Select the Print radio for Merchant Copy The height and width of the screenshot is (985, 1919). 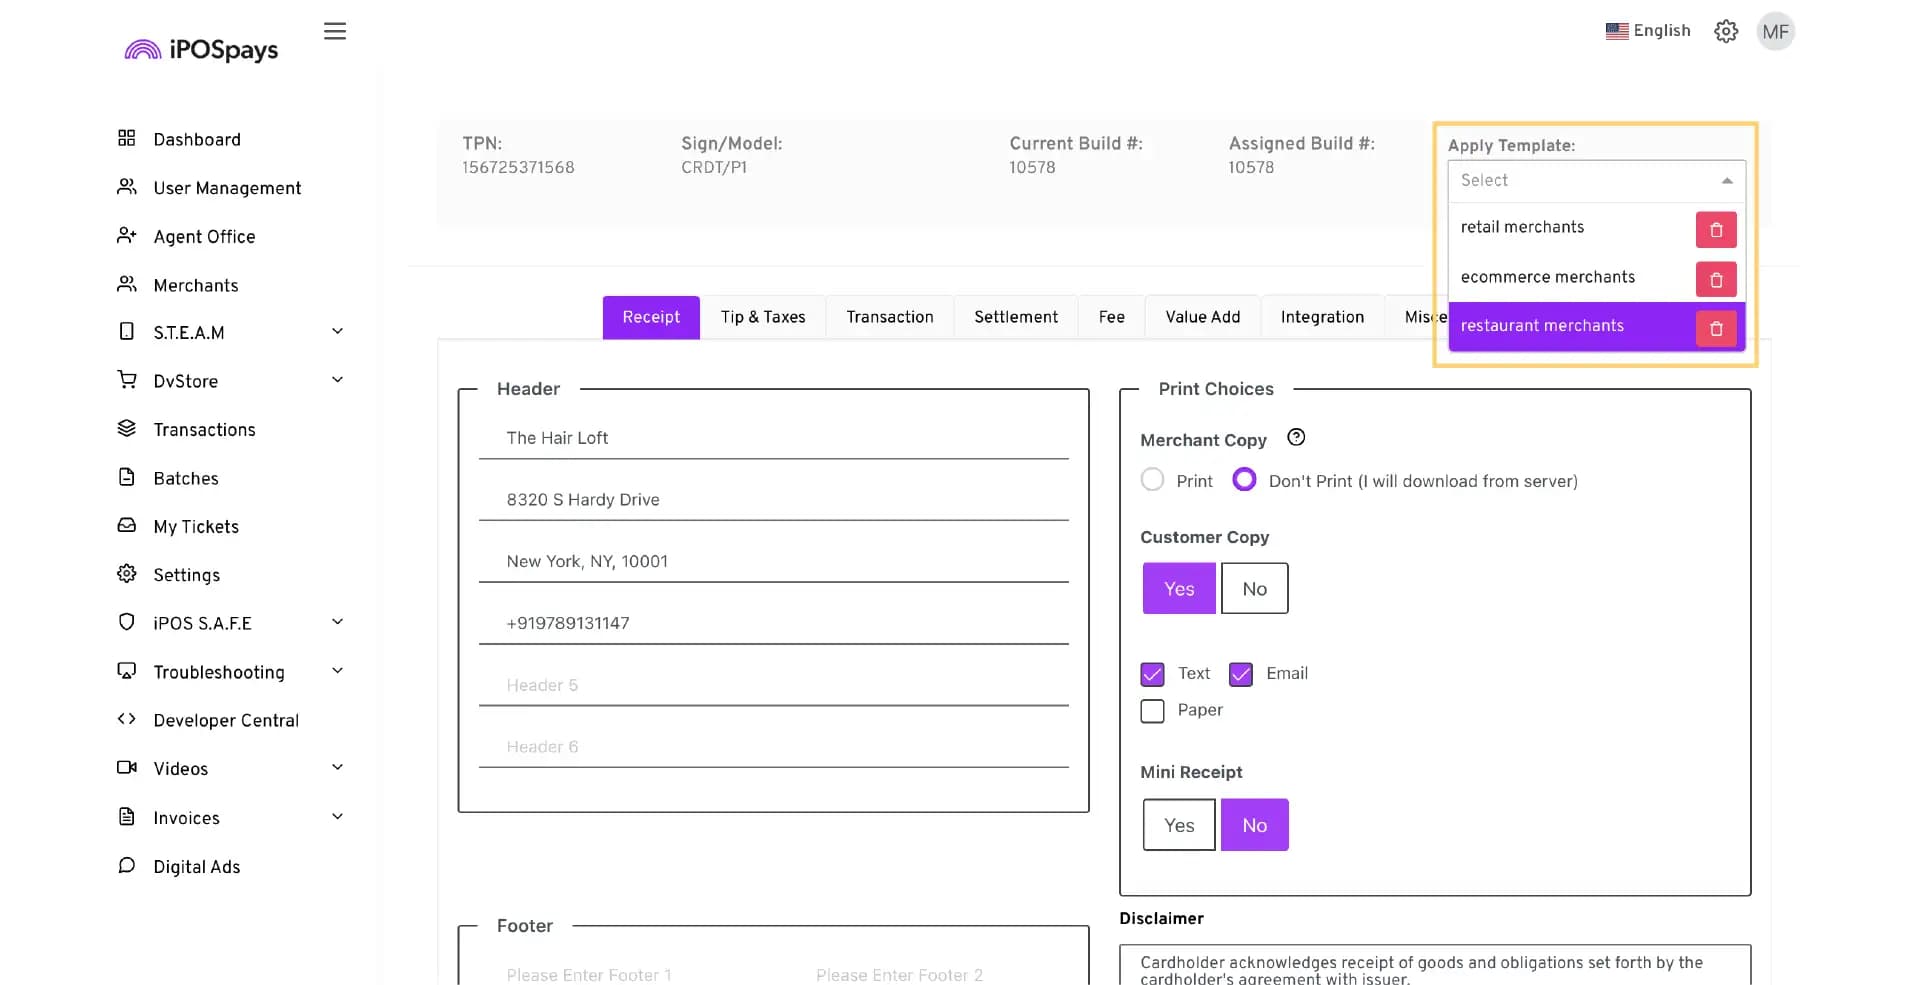coord(1152,480)
